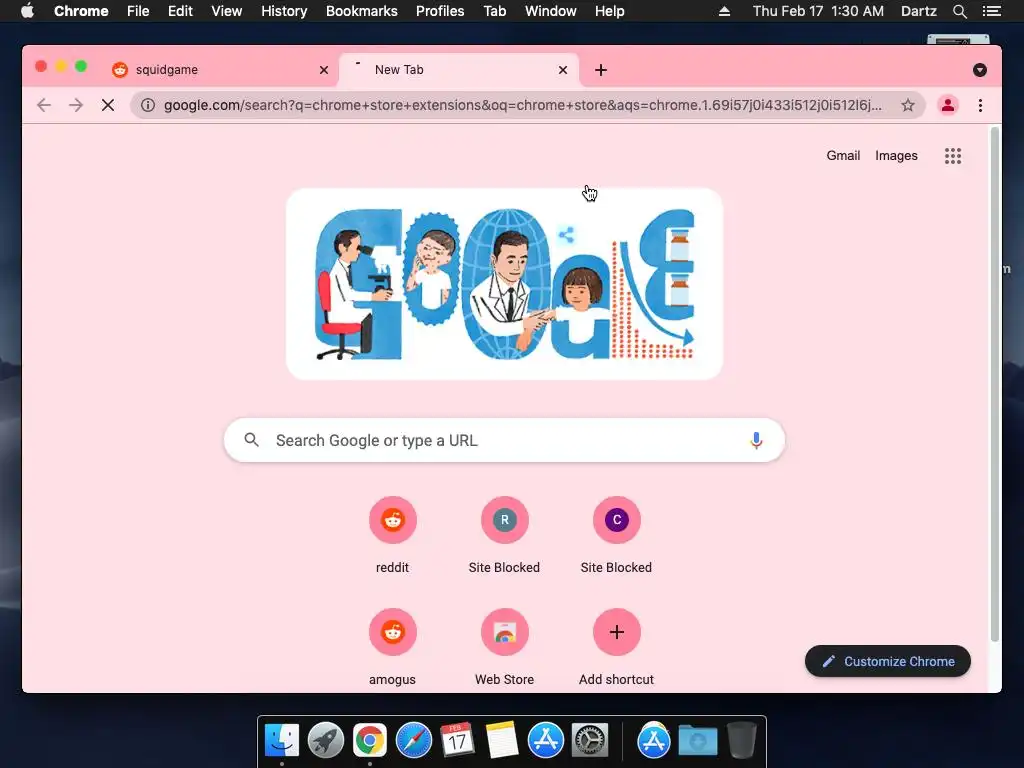
Task: Open Chrome's three-dot menu
Action: tap(980, 105)
